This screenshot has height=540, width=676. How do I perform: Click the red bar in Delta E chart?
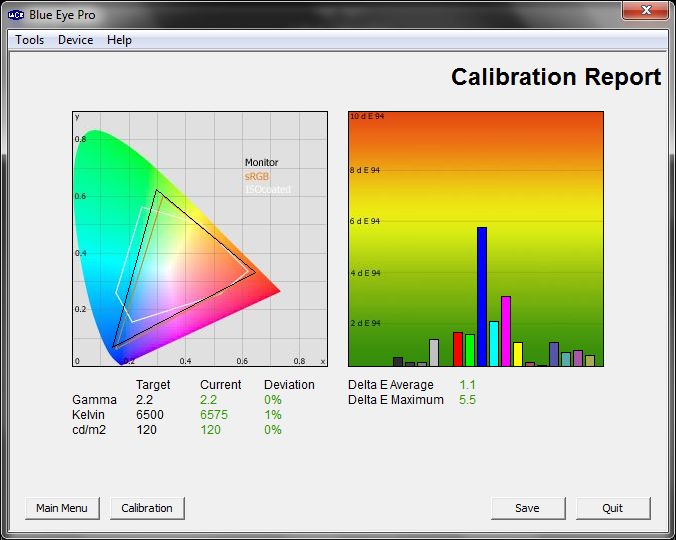[458, 349]
